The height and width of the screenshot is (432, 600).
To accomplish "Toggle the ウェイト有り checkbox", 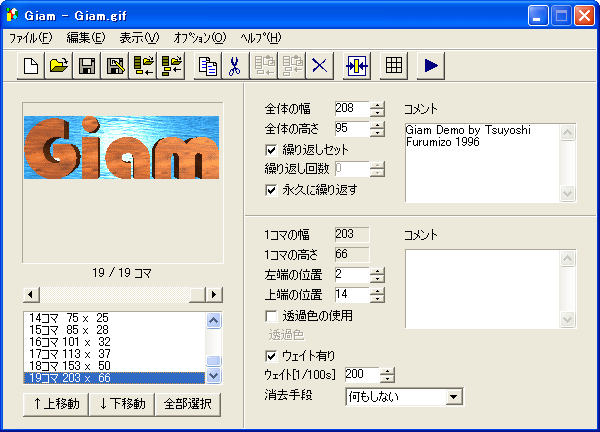I will [x=271, y=356].
